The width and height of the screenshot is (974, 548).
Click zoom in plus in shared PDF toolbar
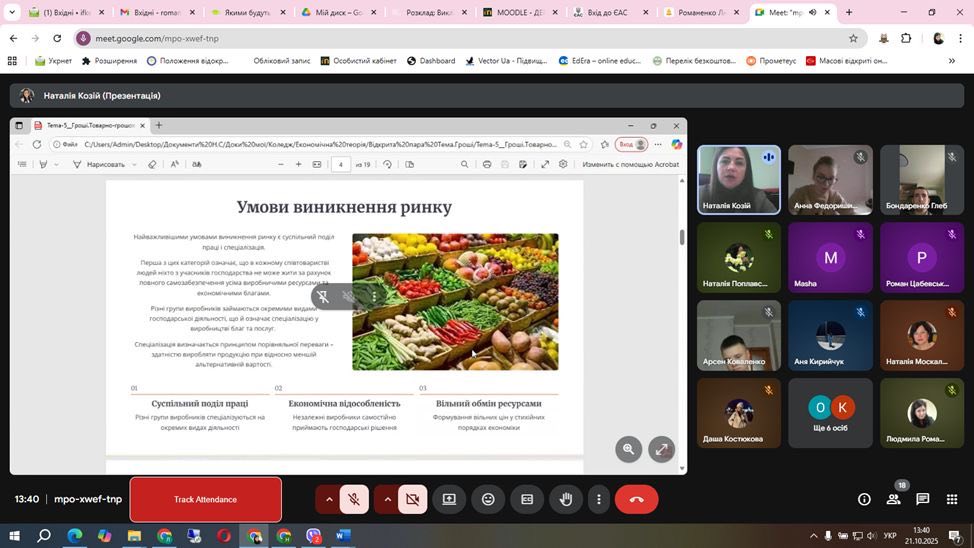pyautogui.click(x=299, y=165)
